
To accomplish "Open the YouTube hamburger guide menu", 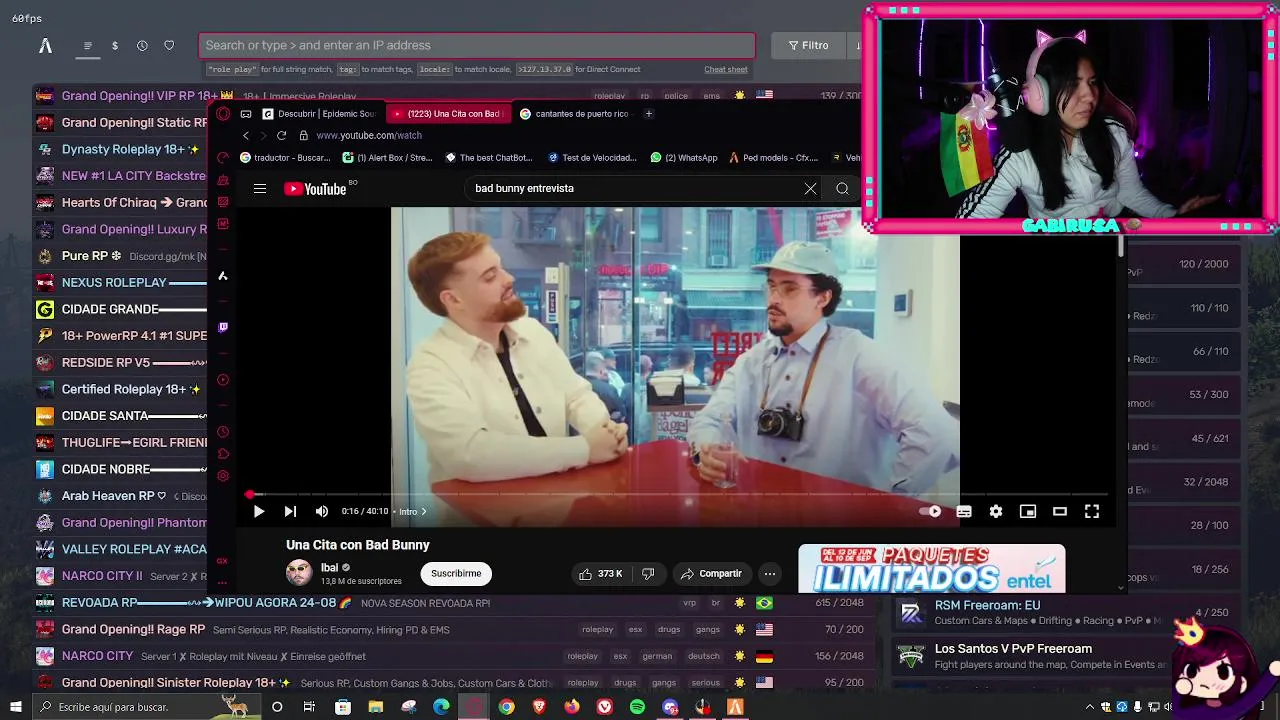I will pyautogui.click(x=260, y=188).
